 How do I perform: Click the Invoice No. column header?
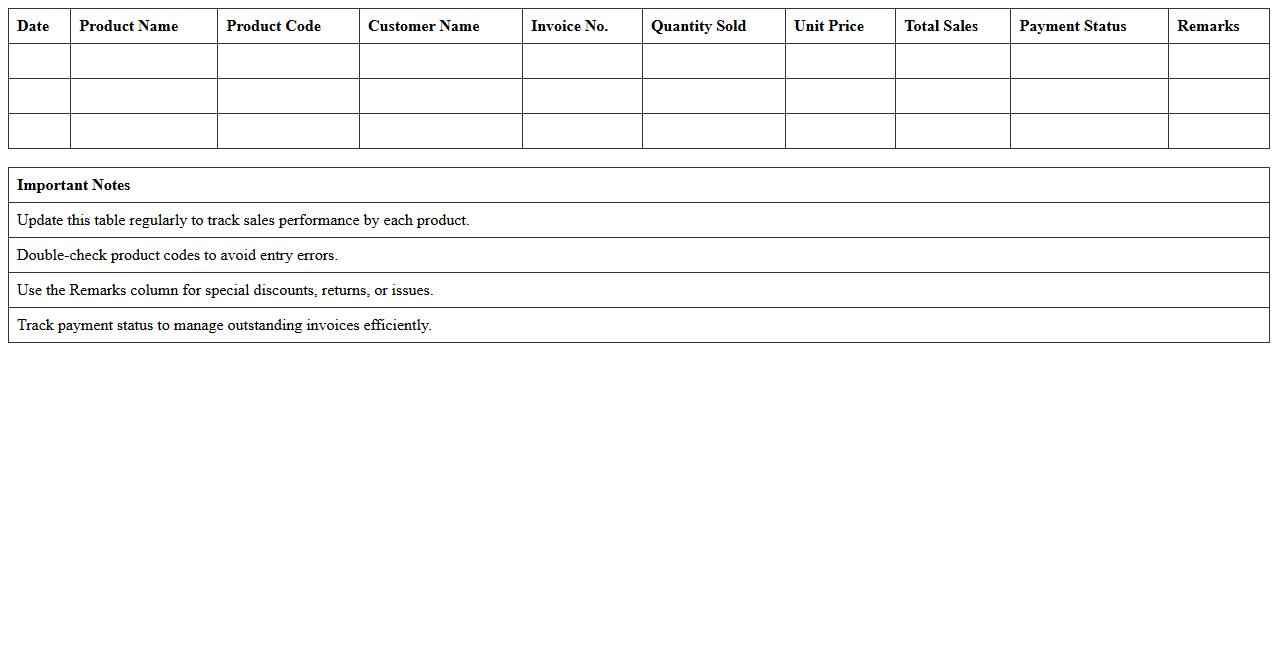pyautogui.click(x=569, y=26)
